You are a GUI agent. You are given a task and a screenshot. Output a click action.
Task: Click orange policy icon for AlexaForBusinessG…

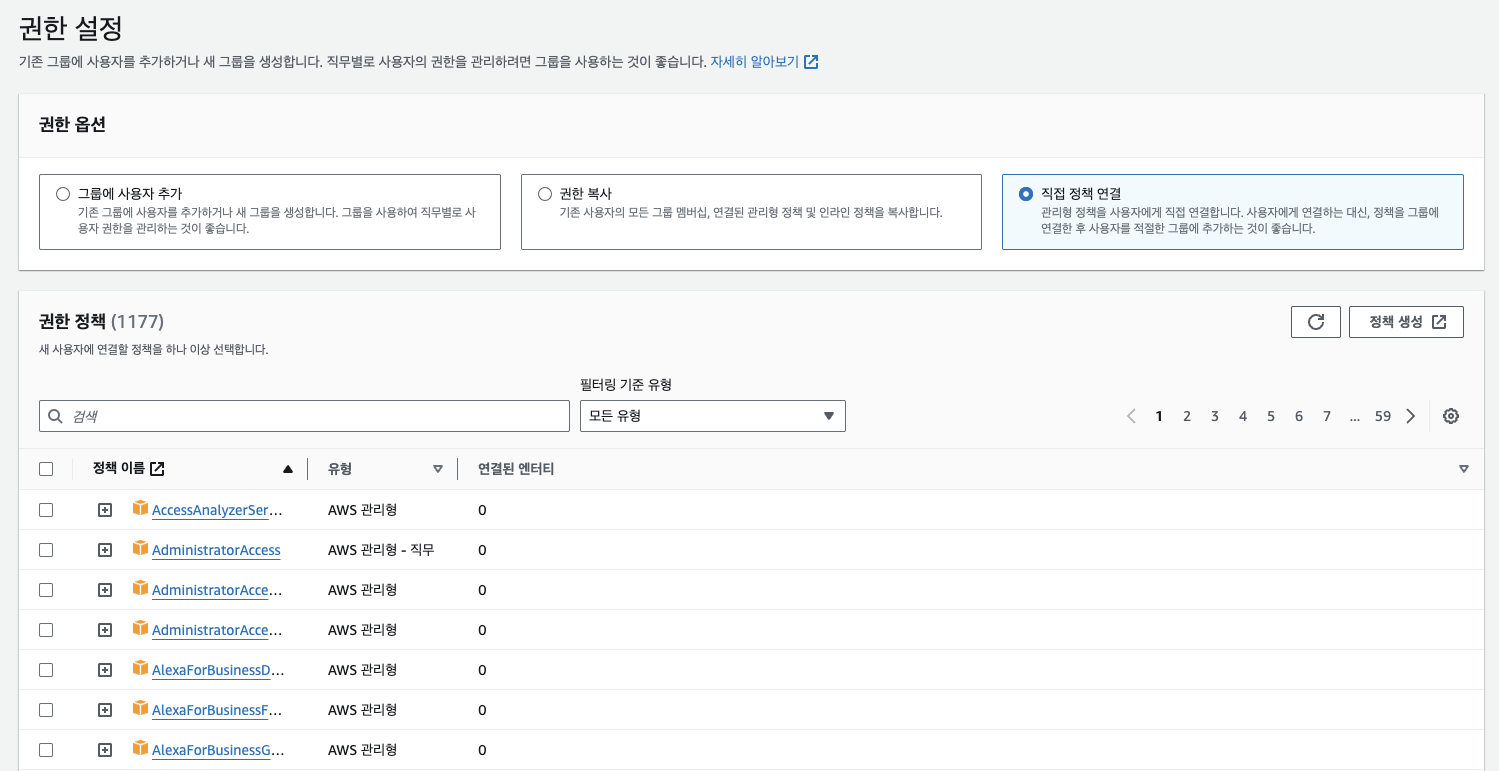click(x=140, y=748)
